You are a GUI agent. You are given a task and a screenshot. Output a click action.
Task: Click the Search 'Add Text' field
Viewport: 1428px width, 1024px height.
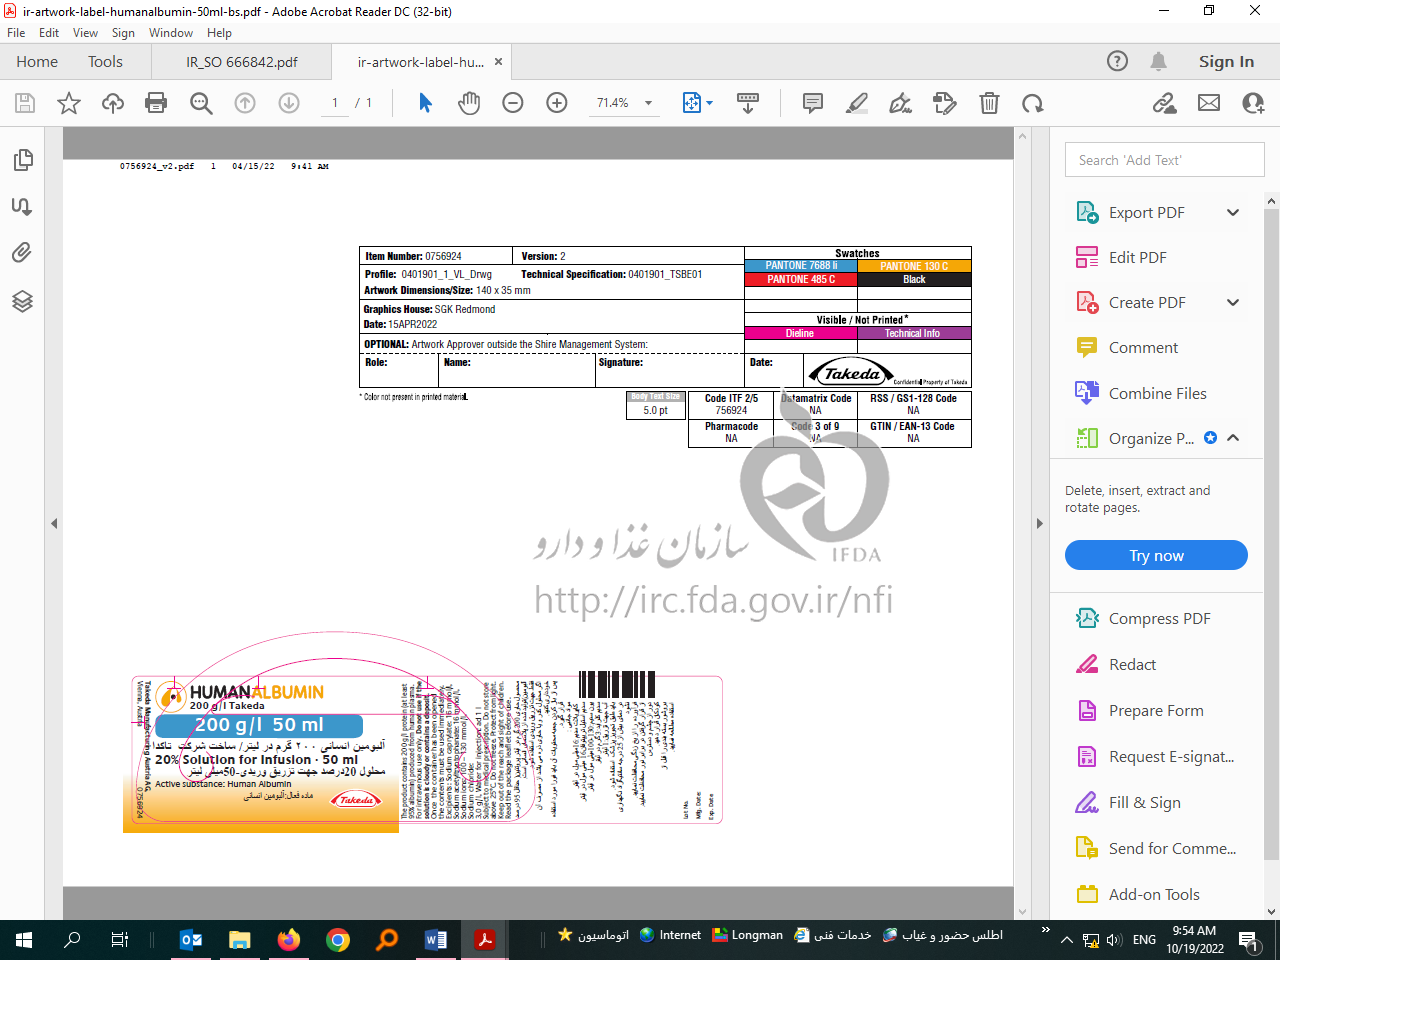click(x=1165, y=160)
